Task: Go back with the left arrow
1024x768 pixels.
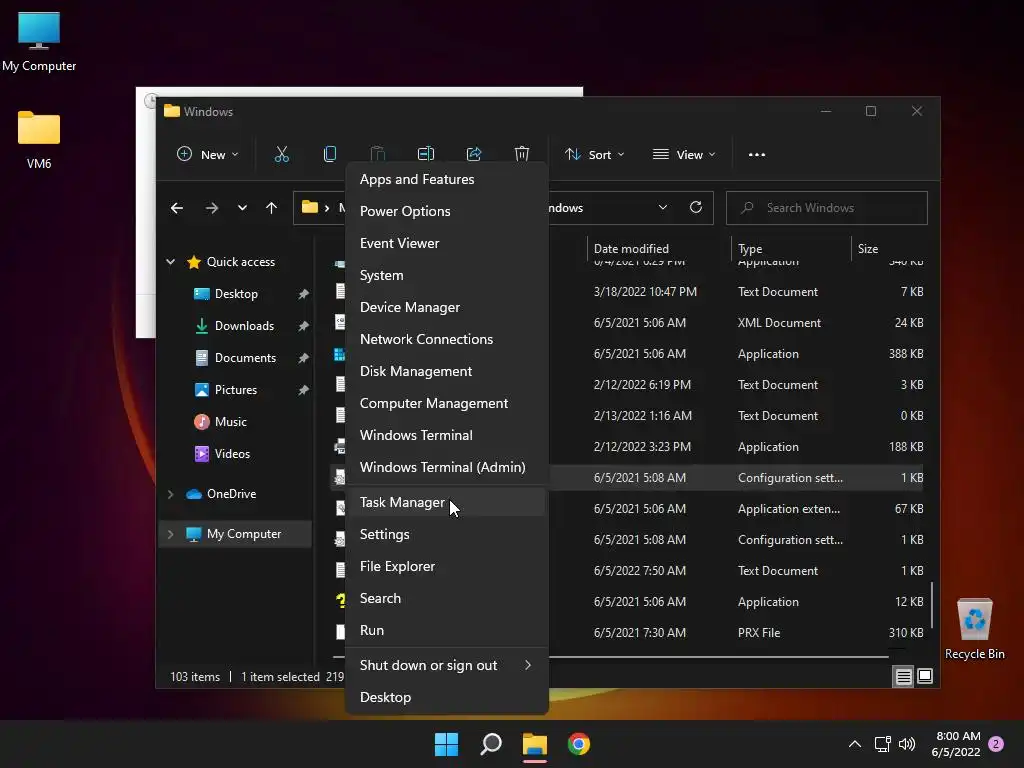Action: point(177,208)
